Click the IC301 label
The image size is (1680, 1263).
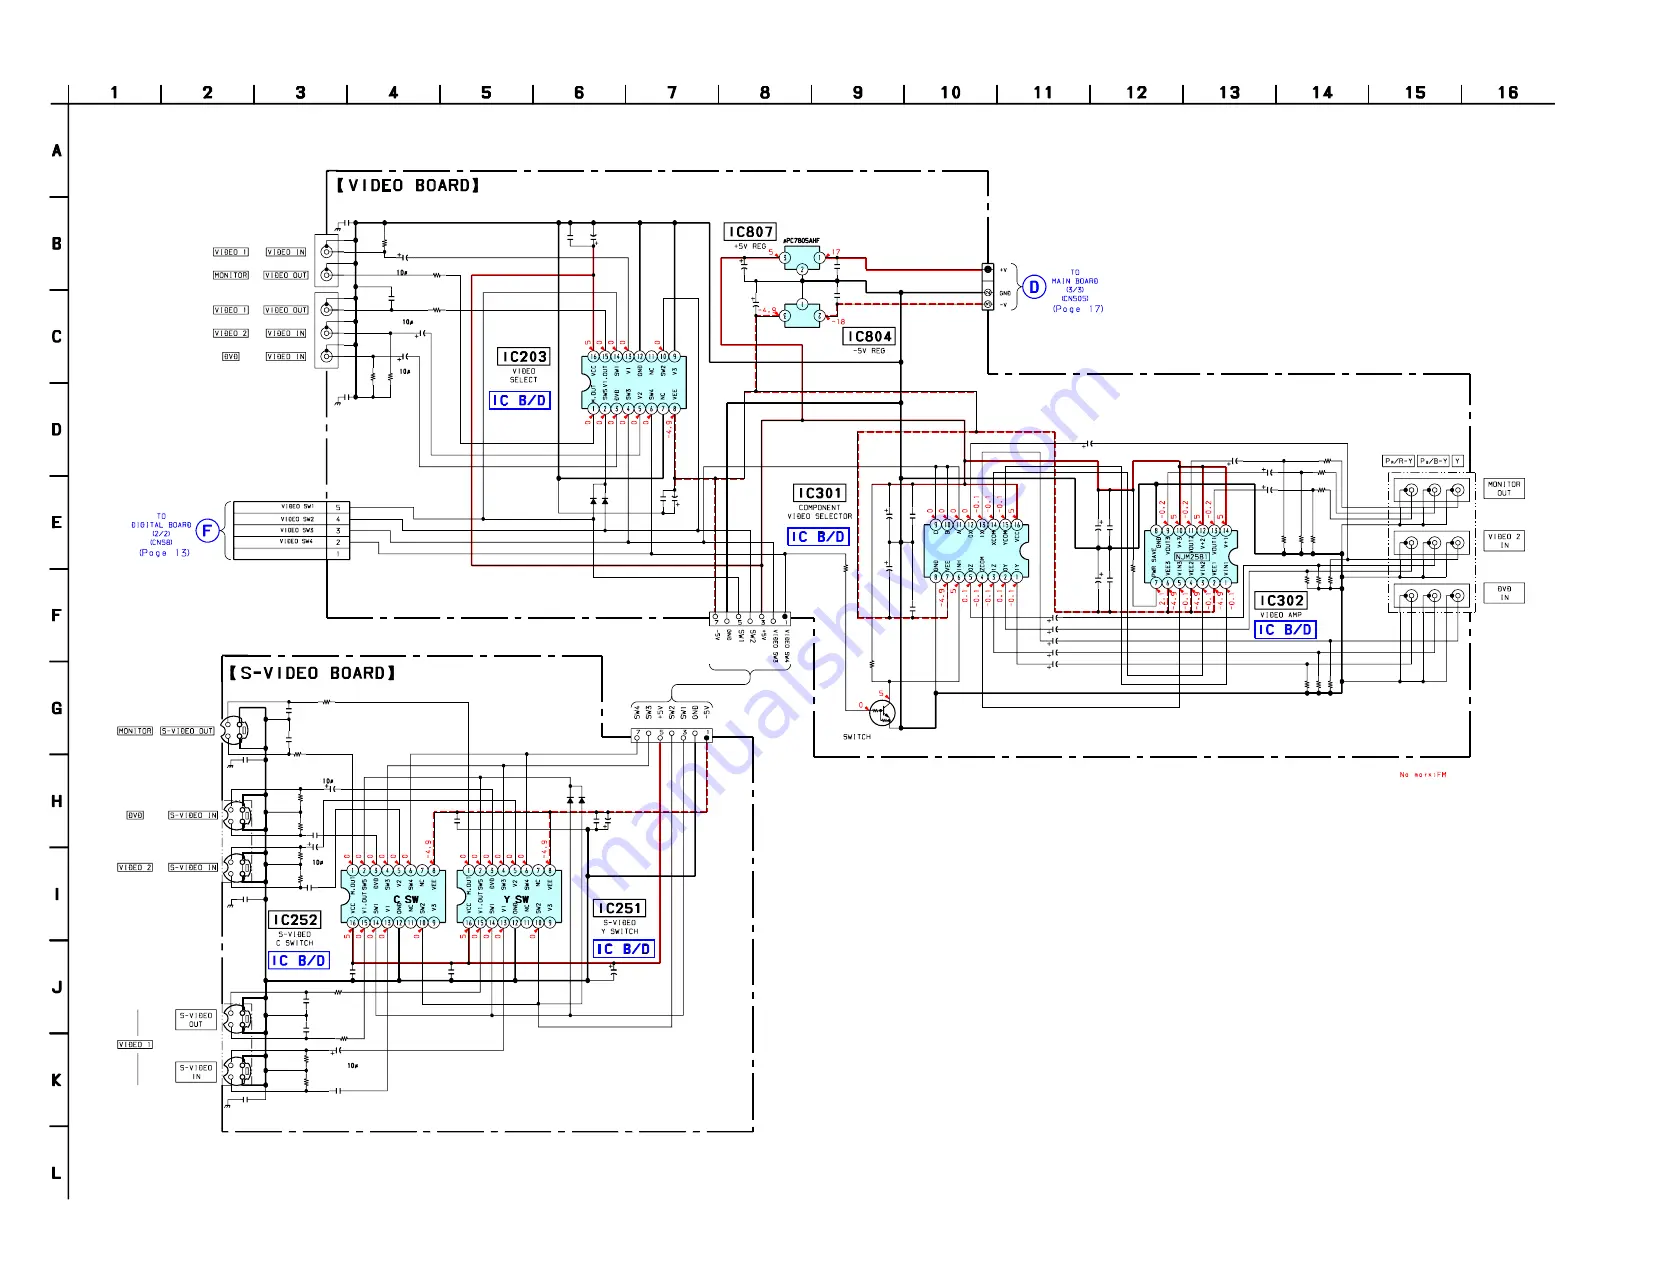point(820,493)
